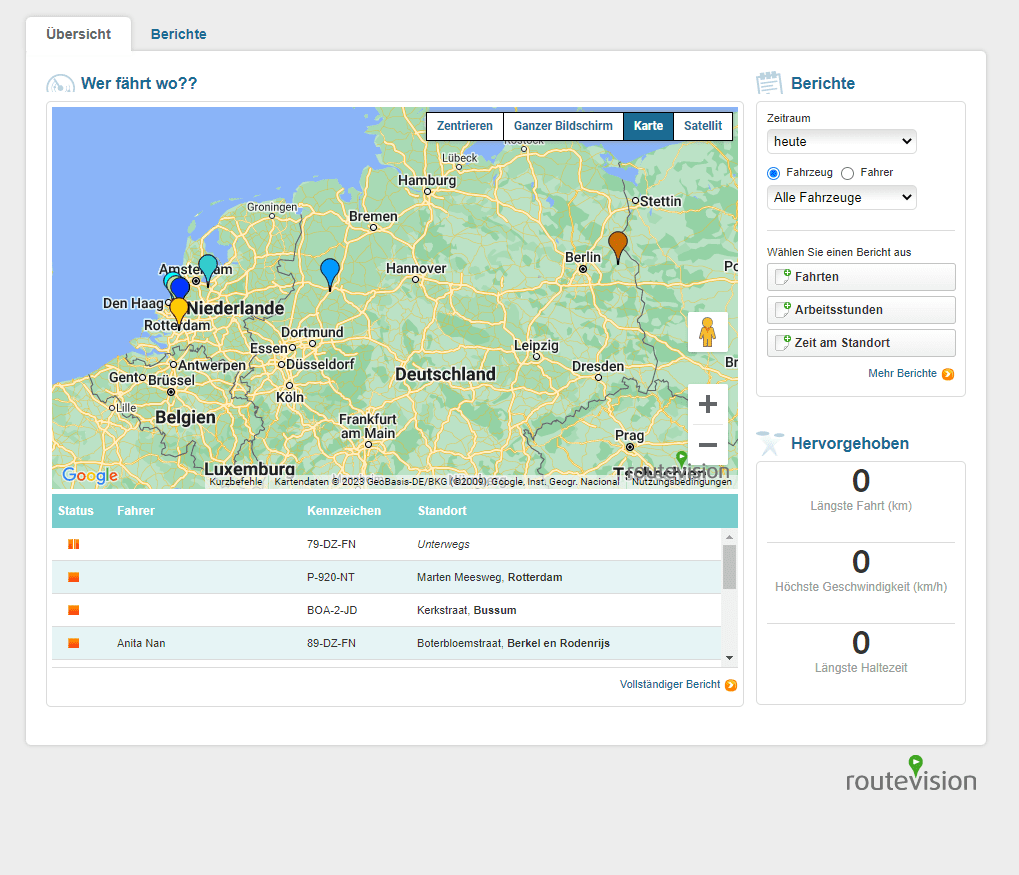
Task: Click the Kennzeichen column header
Action: pos(344,511)
